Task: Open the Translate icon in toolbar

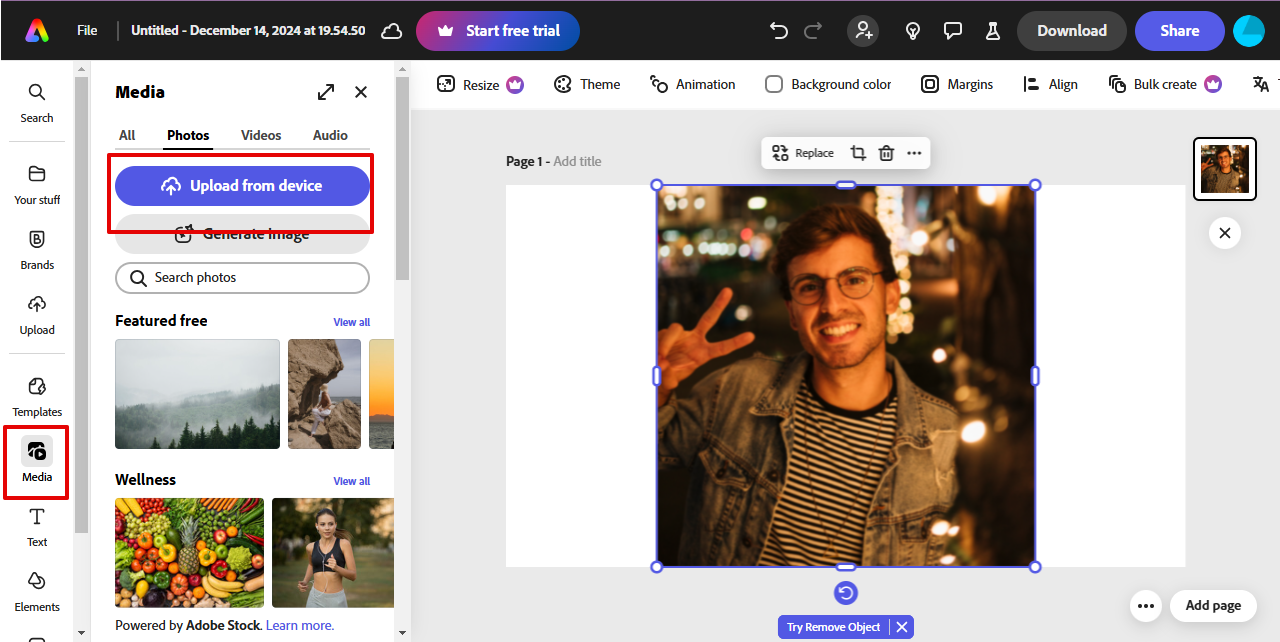Action: click(1261, 85)
